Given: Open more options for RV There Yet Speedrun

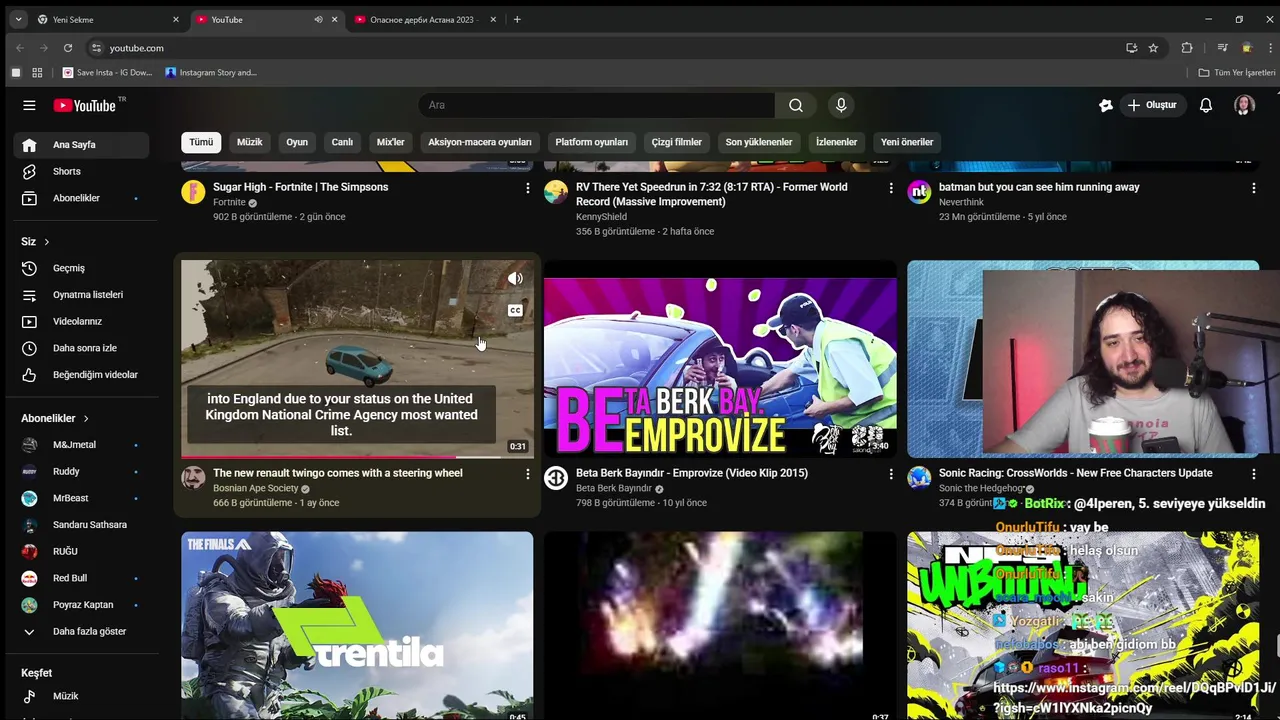Looking at the screenshot, I should point(891,188).
